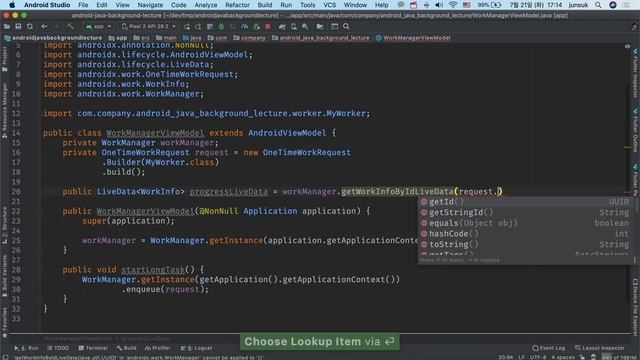Screen dimensions: 640x360
Task: Click the LF line separator status entry
Action: pyautogui.click(x=521, y=357)
